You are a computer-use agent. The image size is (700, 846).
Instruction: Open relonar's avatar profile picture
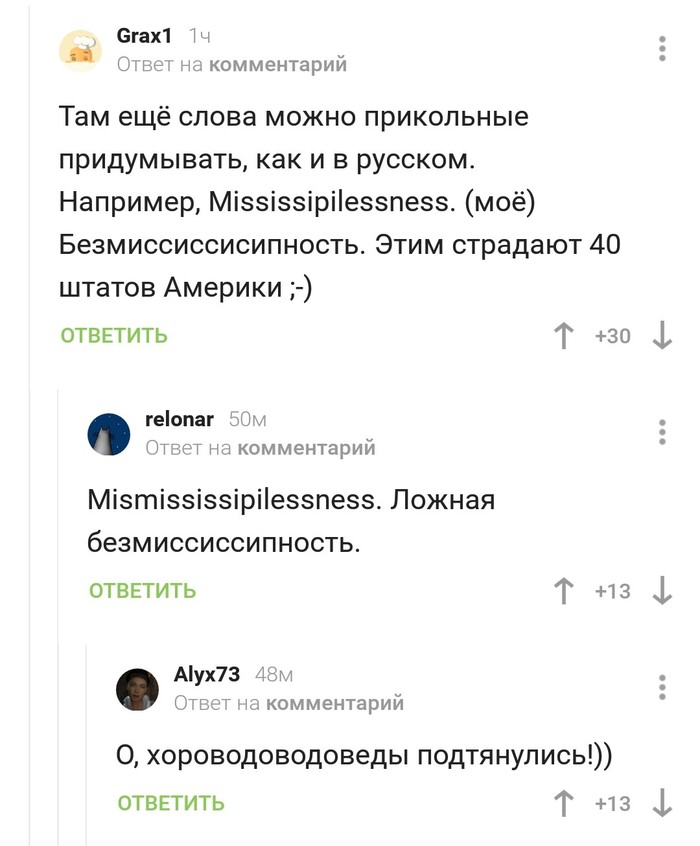109,434
